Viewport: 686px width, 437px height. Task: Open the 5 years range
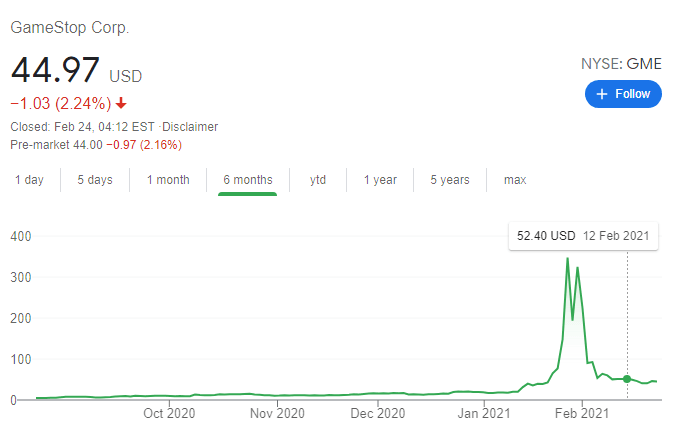coord(450,180)
